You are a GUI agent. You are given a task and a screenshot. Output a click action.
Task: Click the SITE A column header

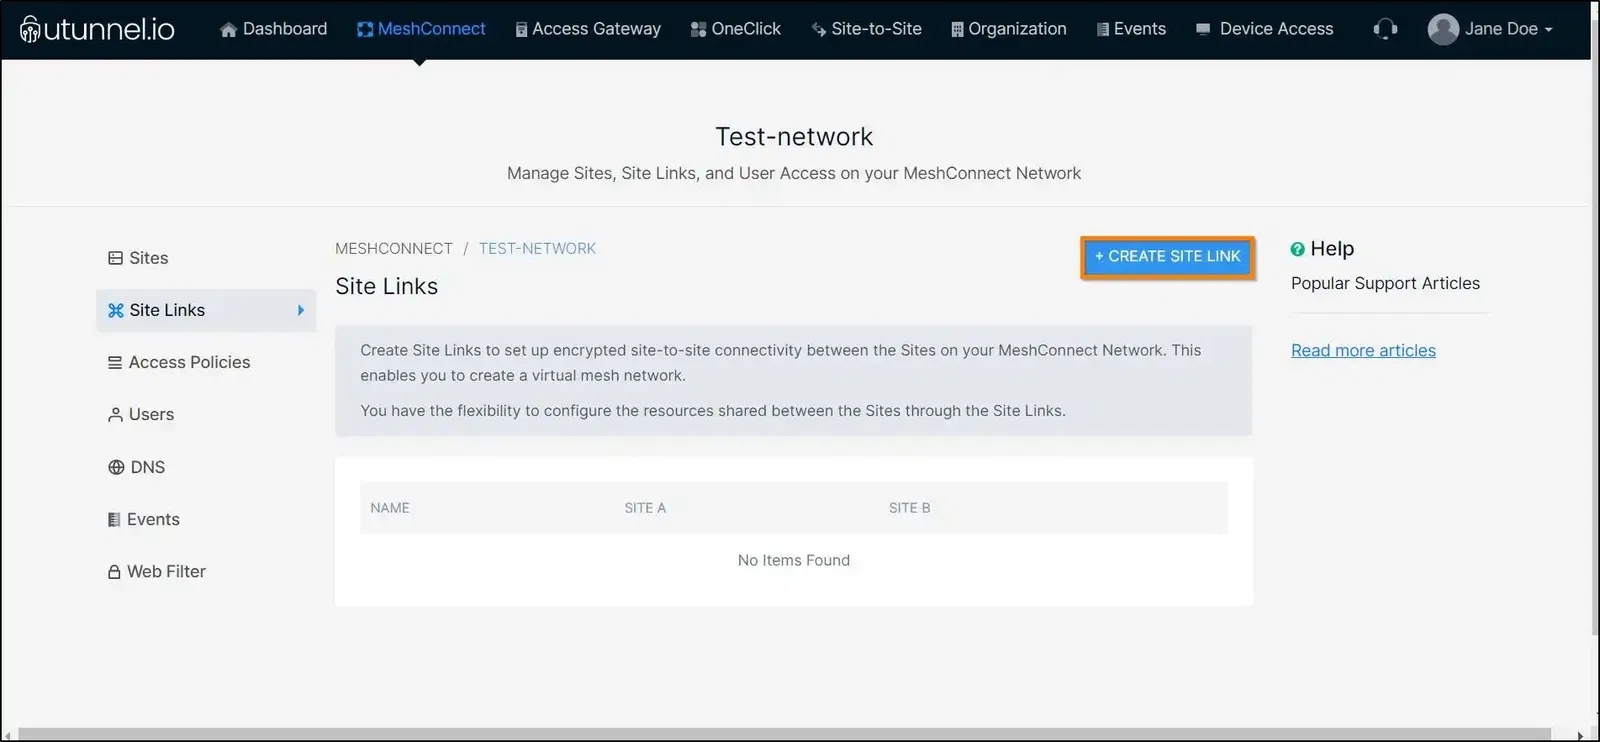pos(645,508)
